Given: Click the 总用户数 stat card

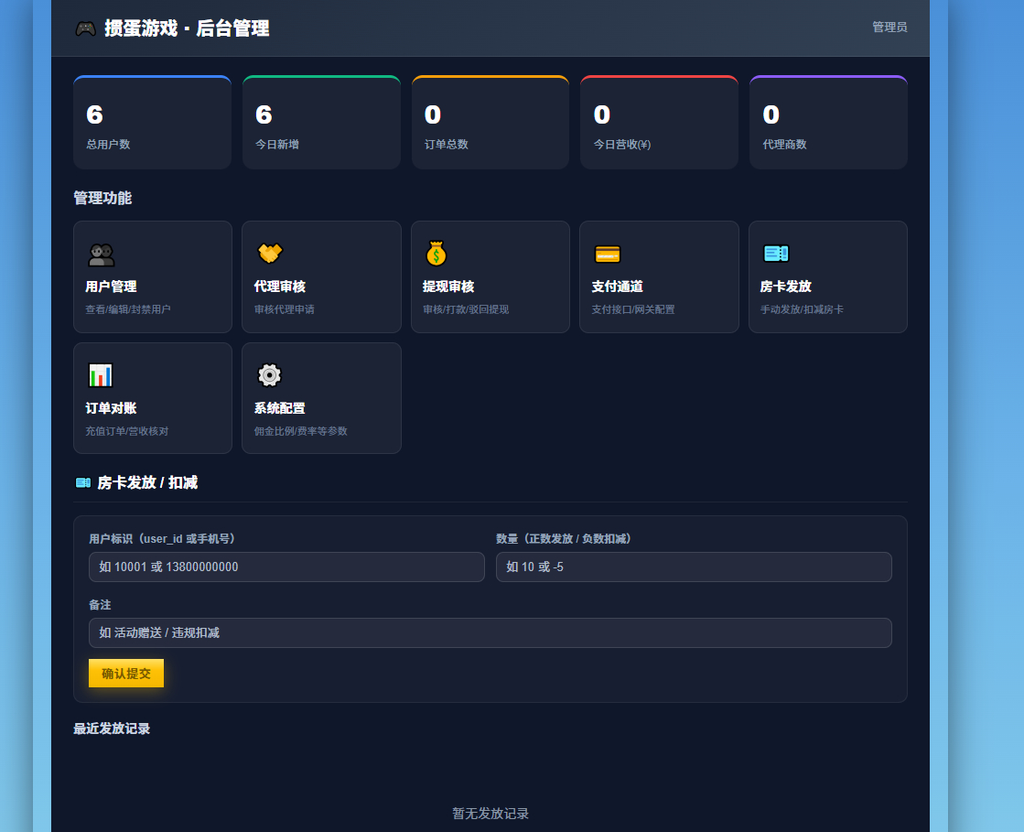Looking at the screenshot, I should 152,122.
